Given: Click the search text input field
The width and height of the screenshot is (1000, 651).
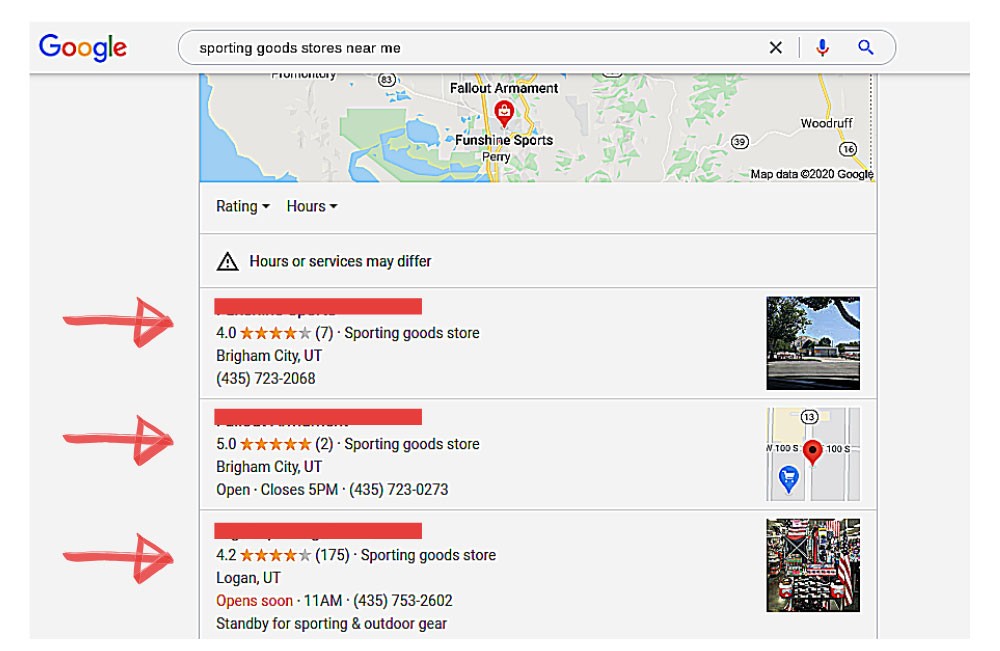Looking at the screenshot, I should pyautogui.click(x=470, y=47).
